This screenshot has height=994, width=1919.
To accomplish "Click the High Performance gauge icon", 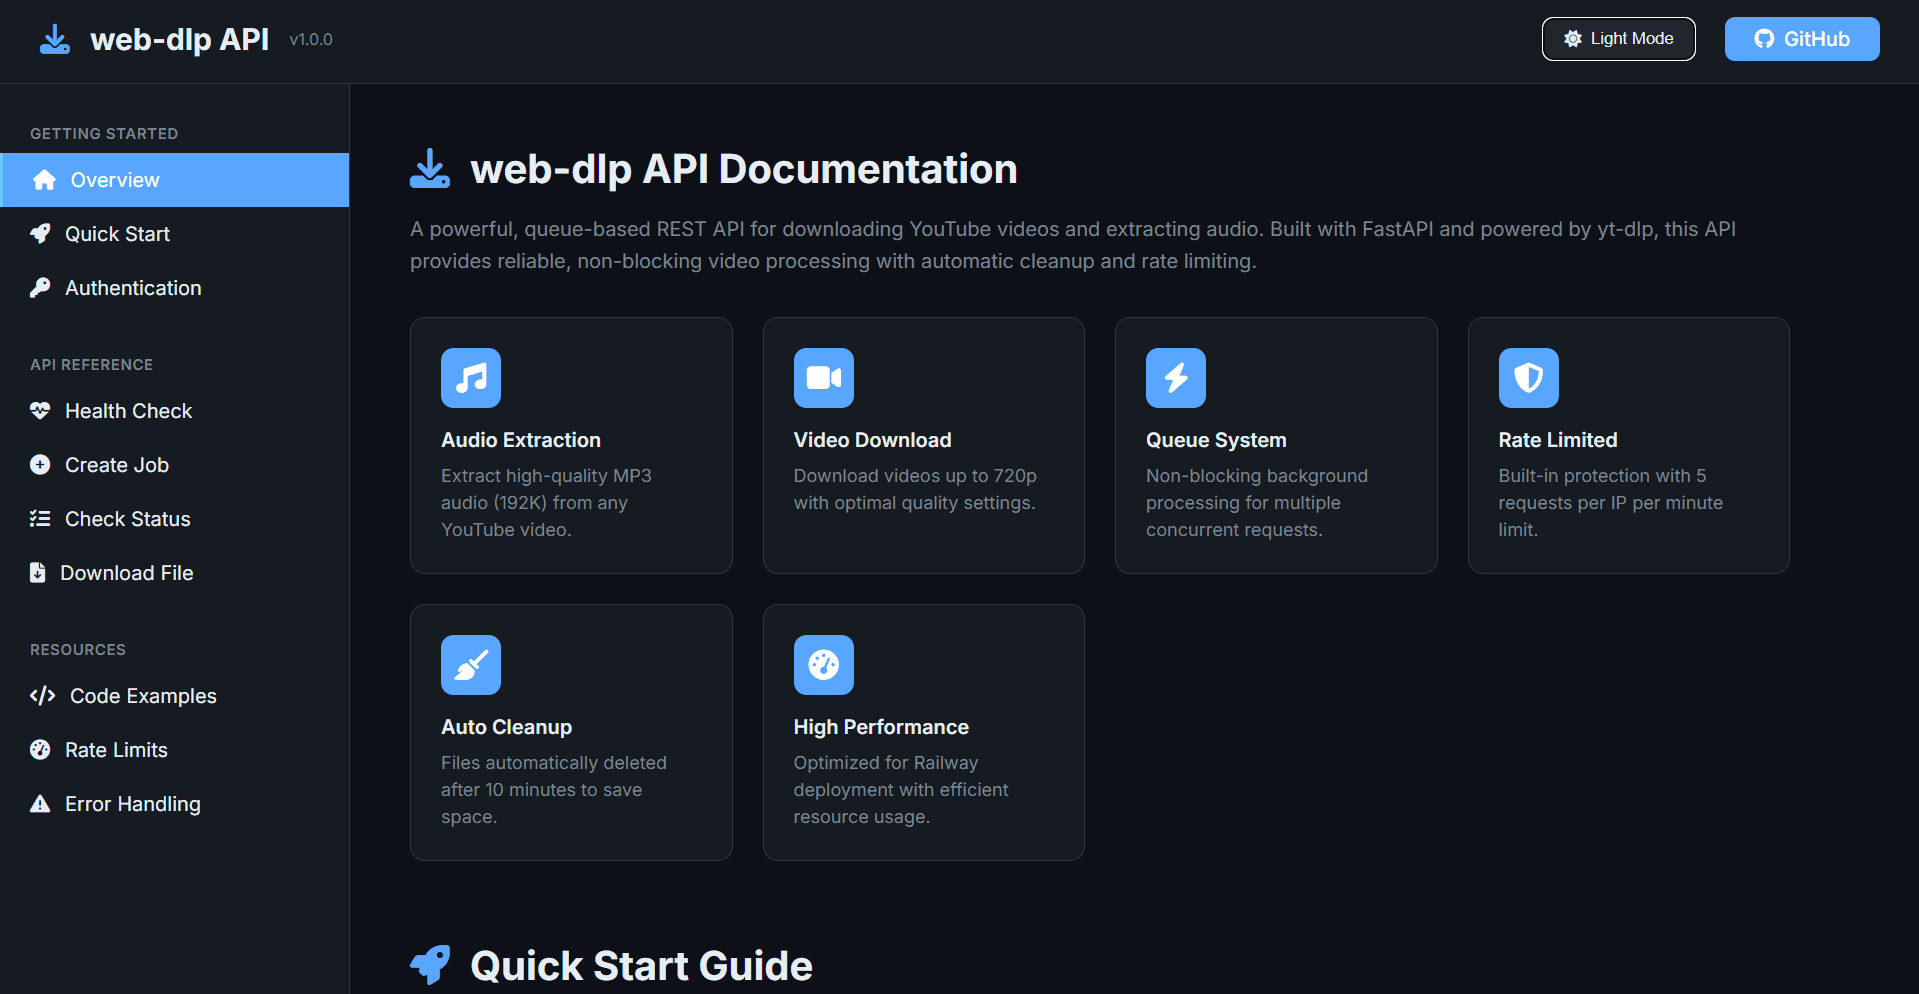I will coord(823,665).
